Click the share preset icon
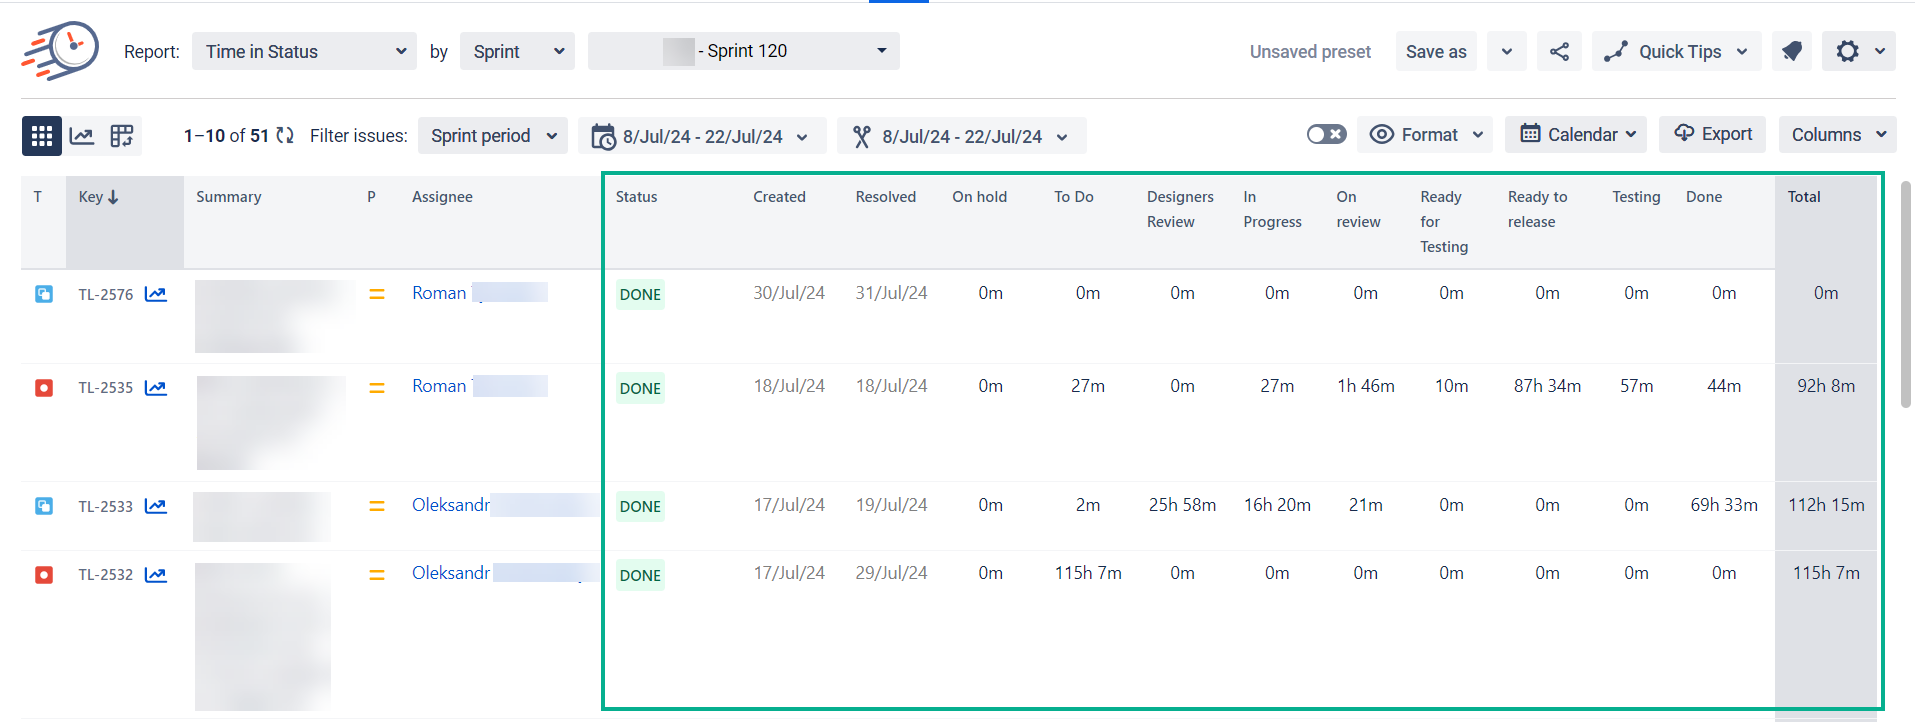The height and width of the screenshot is (722, 1915). tap(1559, 52)
